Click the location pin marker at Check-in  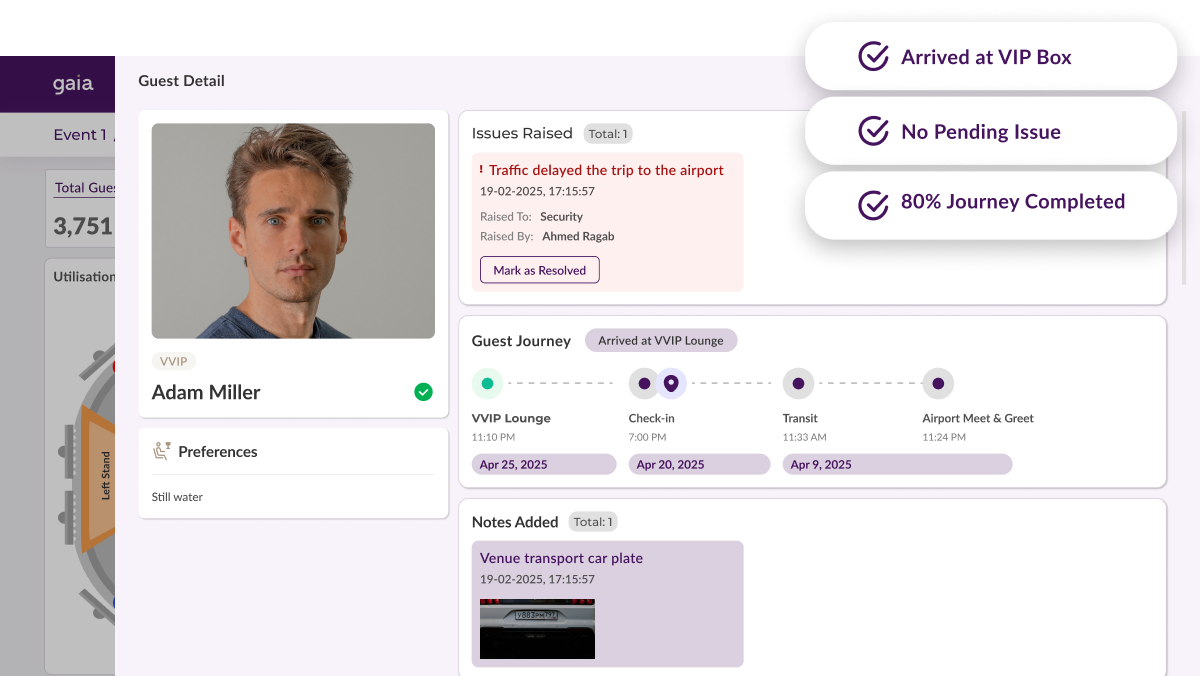pyautogui.click(x=671, y=383)
